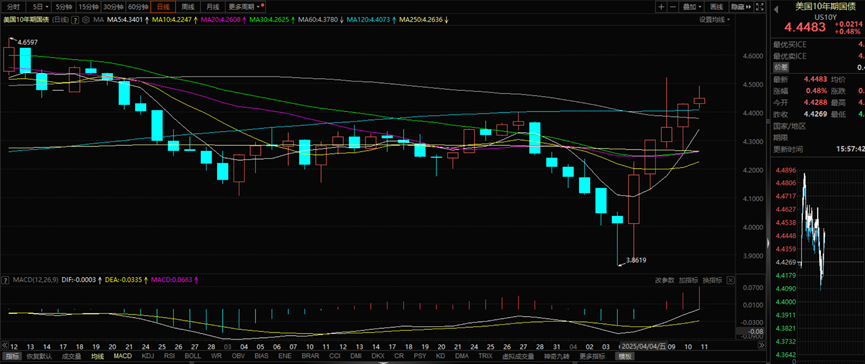
Task: Collapse quote panel with left triangle arrow
Action: (776, 8)
